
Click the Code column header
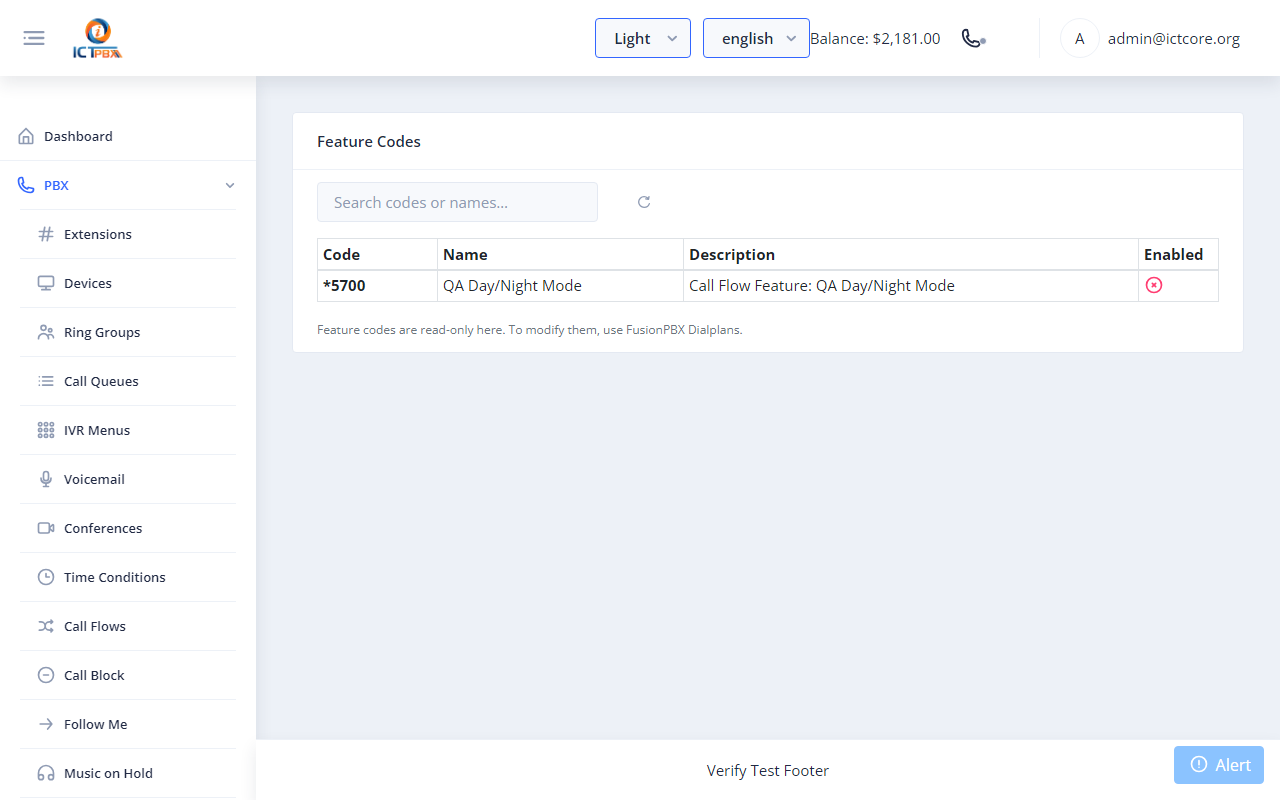377,254
